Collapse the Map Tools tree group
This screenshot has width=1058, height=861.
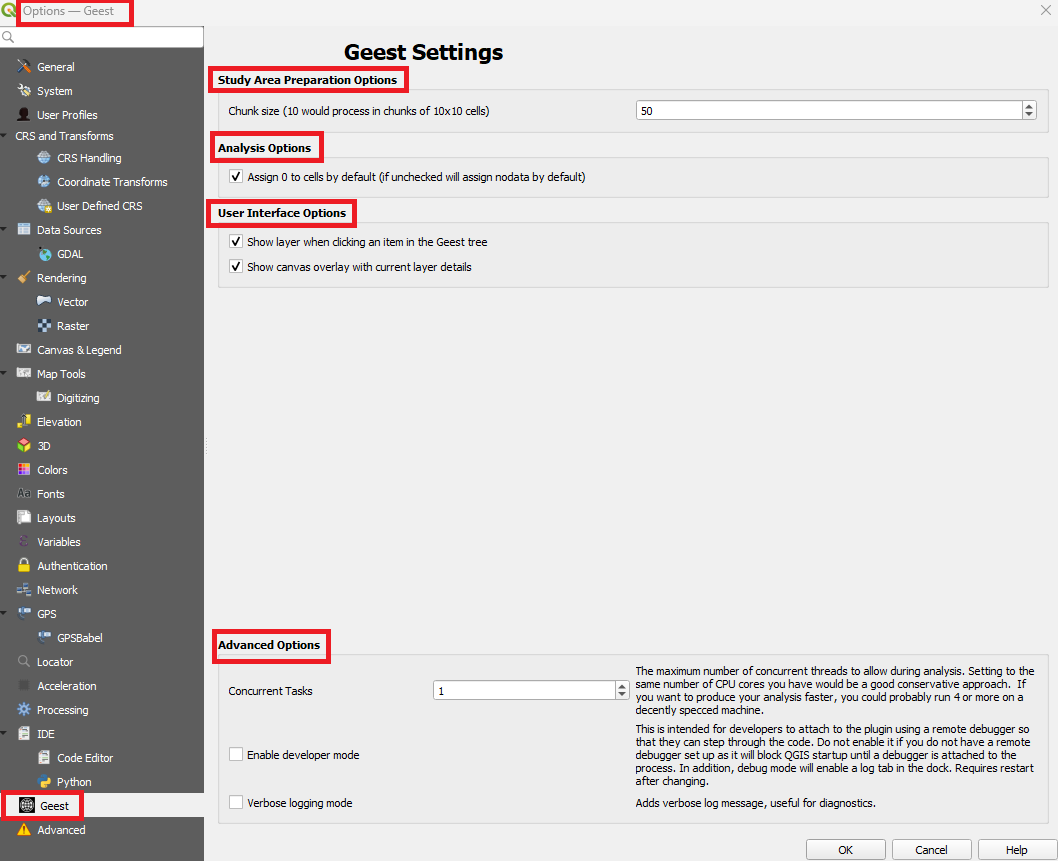point(4,373)
